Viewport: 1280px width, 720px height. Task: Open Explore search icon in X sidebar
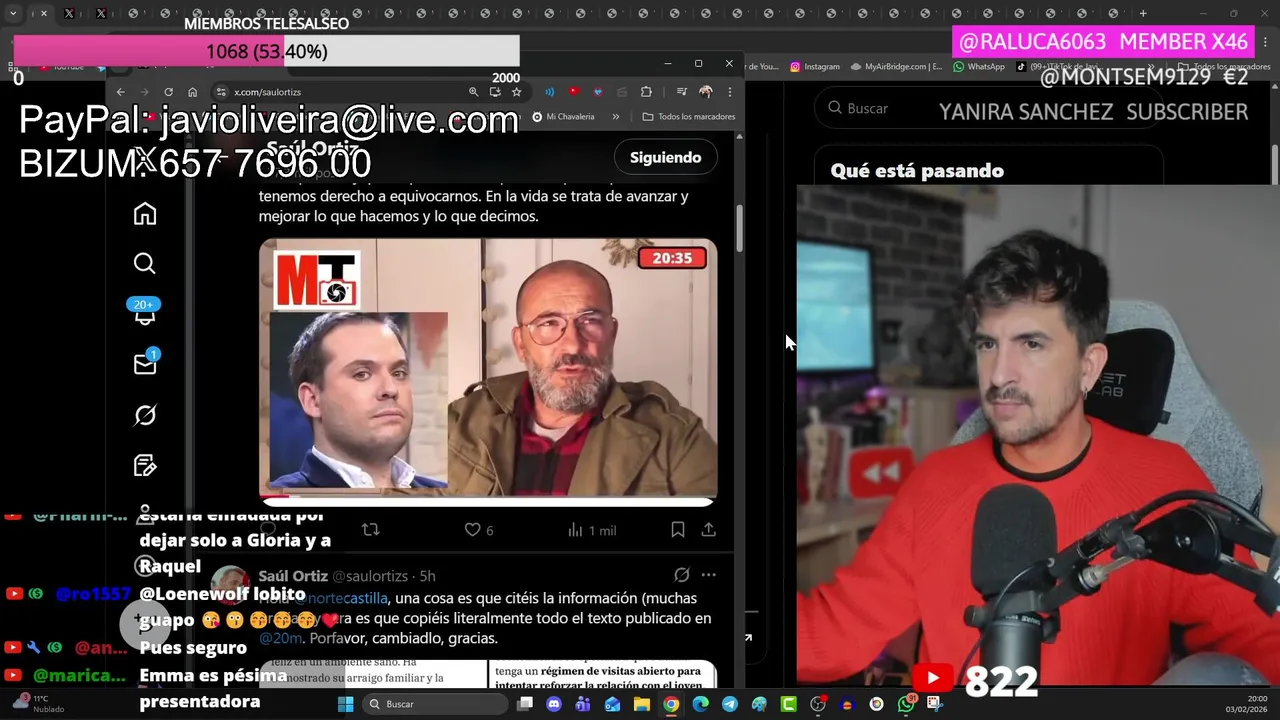pyautogui.click(x=145, y=263)
